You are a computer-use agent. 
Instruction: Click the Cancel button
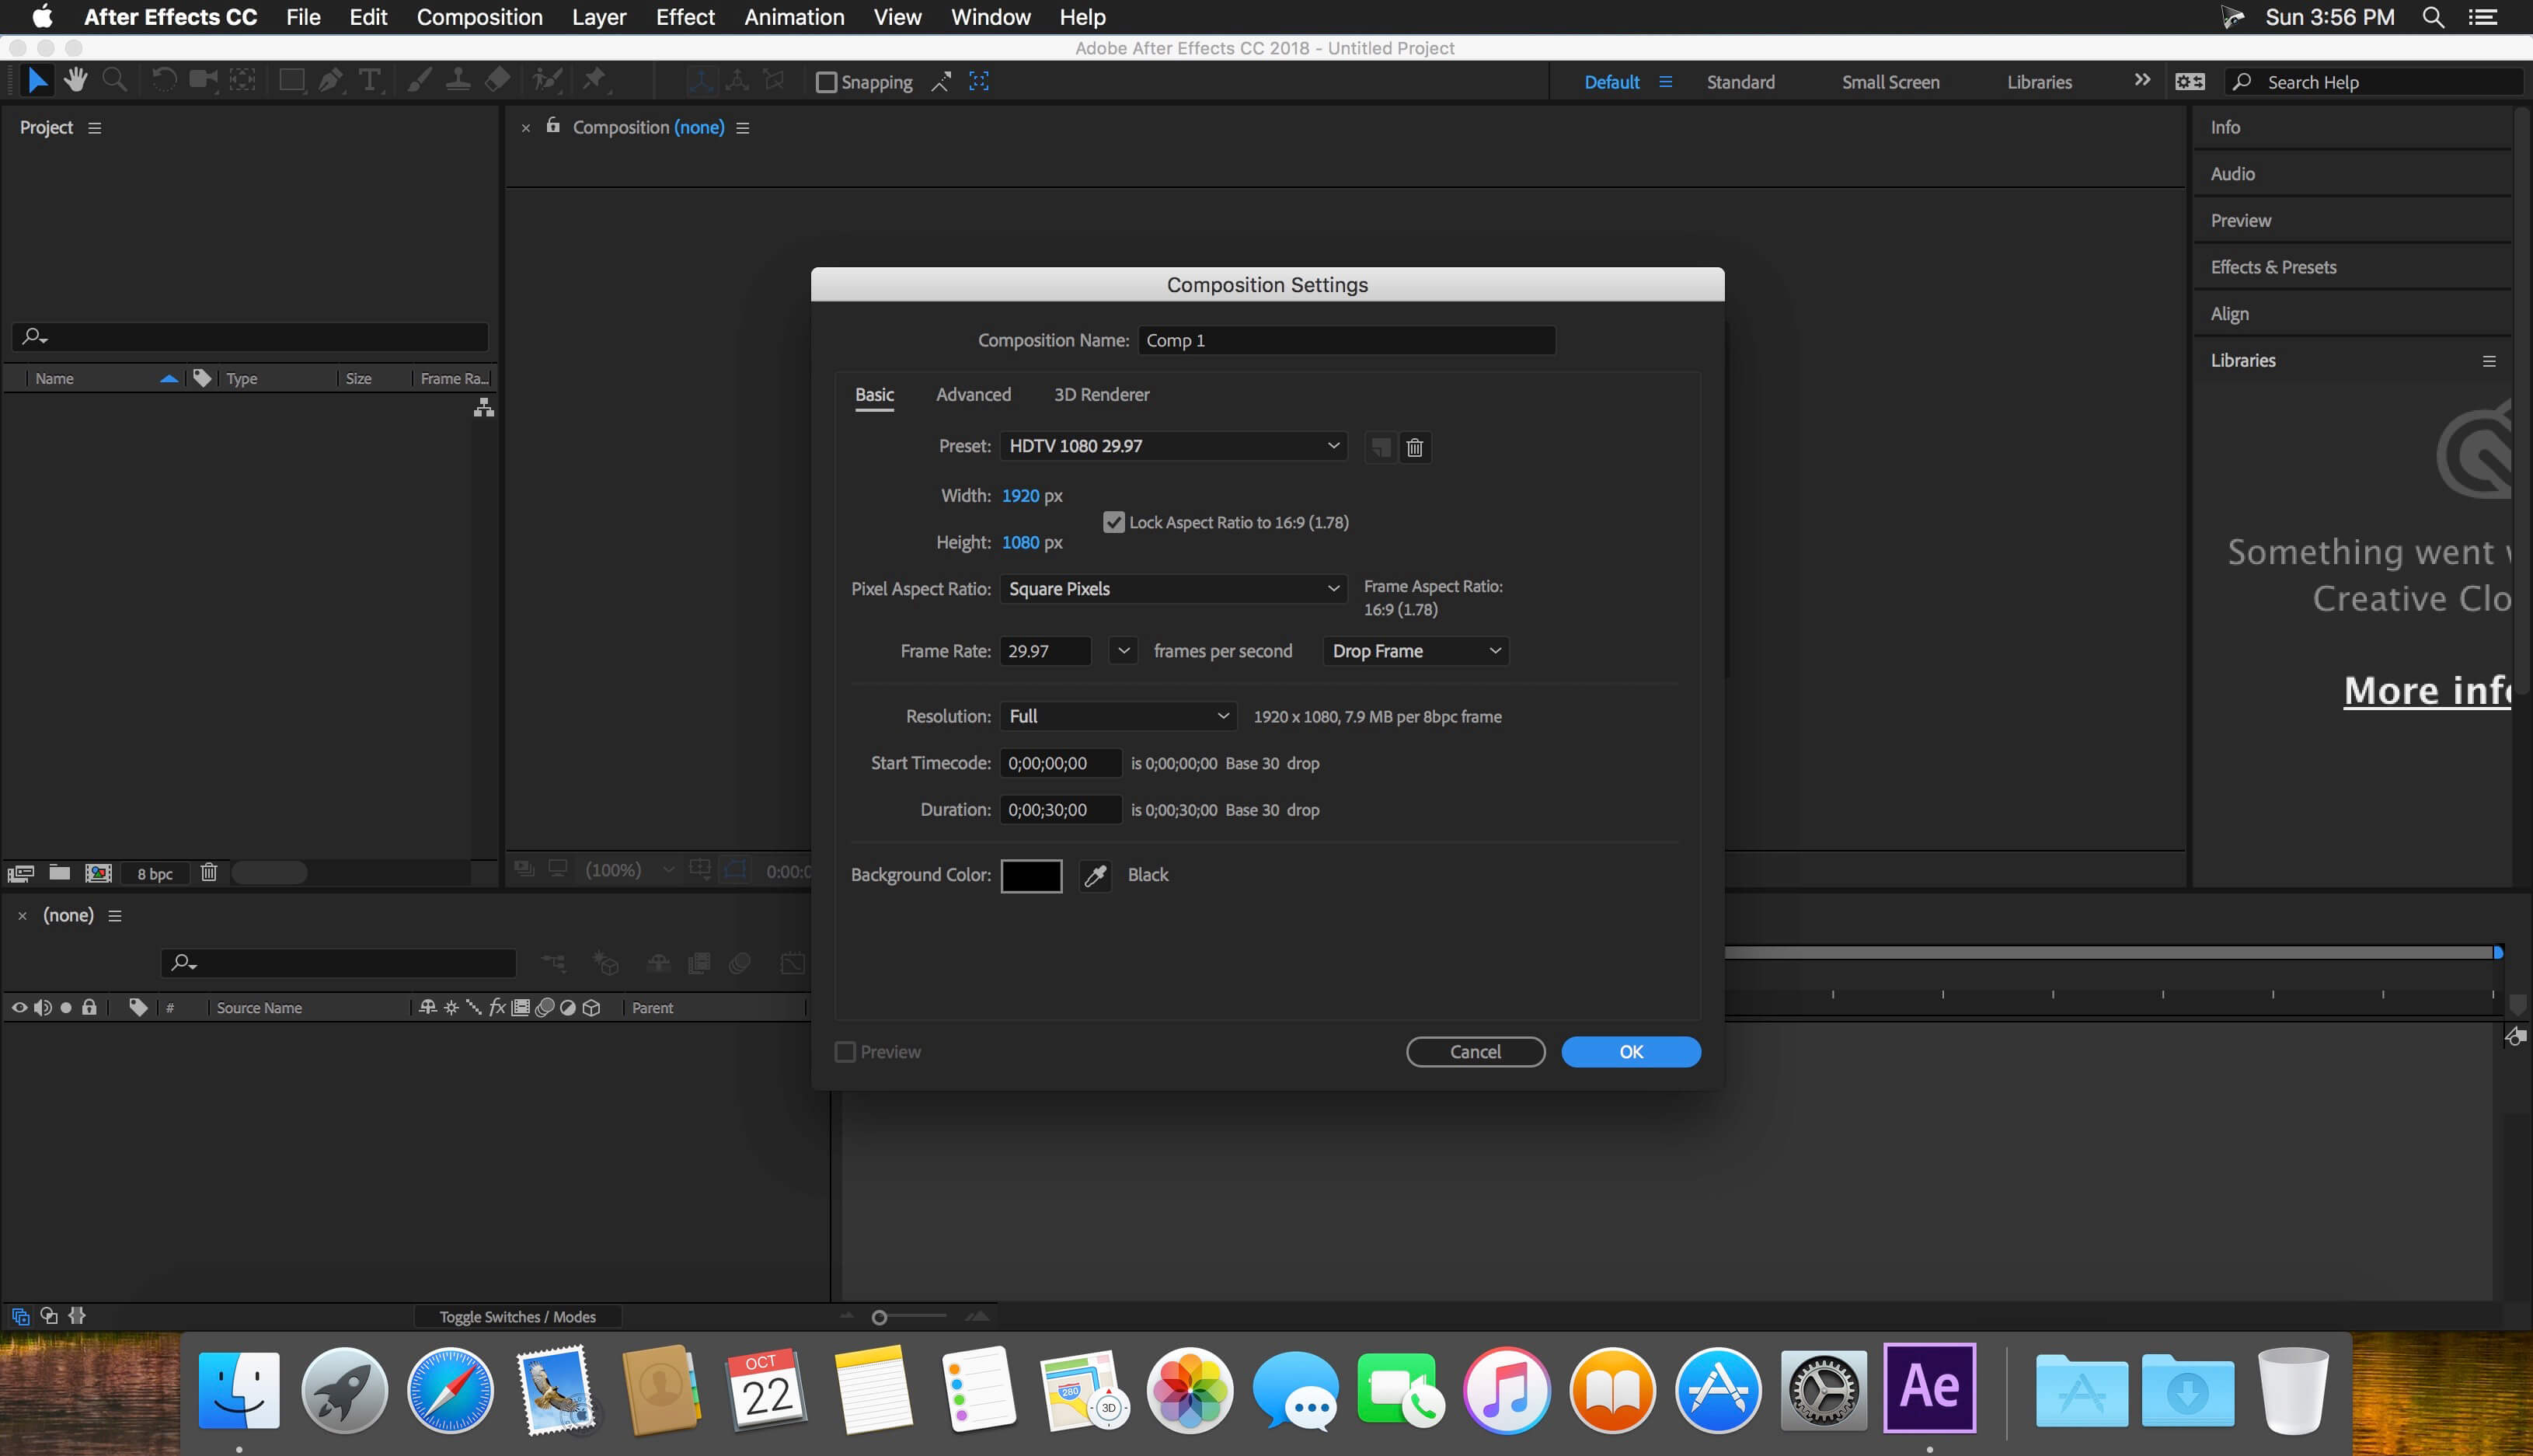(1476, 1050)
